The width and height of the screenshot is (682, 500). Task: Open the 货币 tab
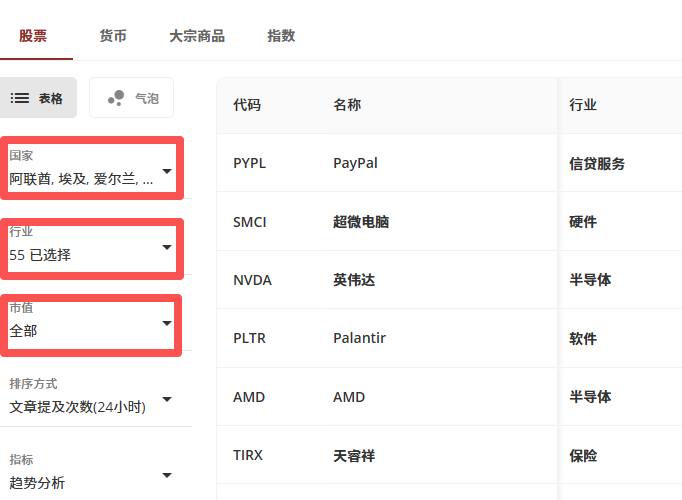pos(113,36)
